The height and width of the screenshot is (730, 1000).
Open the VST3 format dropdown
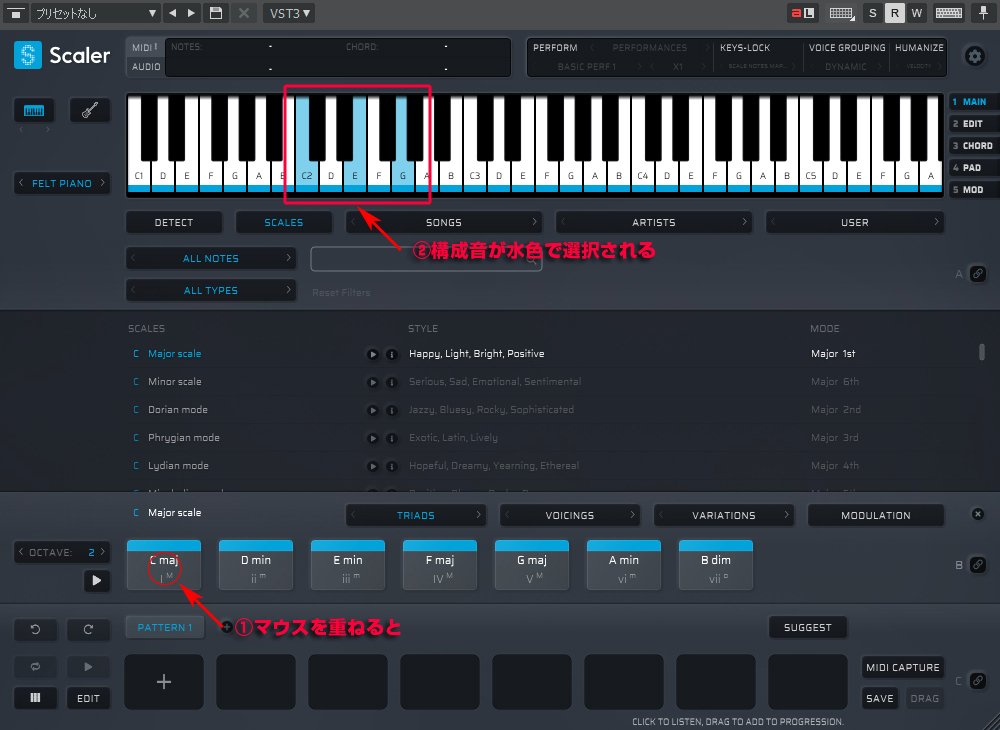point(289,13)
